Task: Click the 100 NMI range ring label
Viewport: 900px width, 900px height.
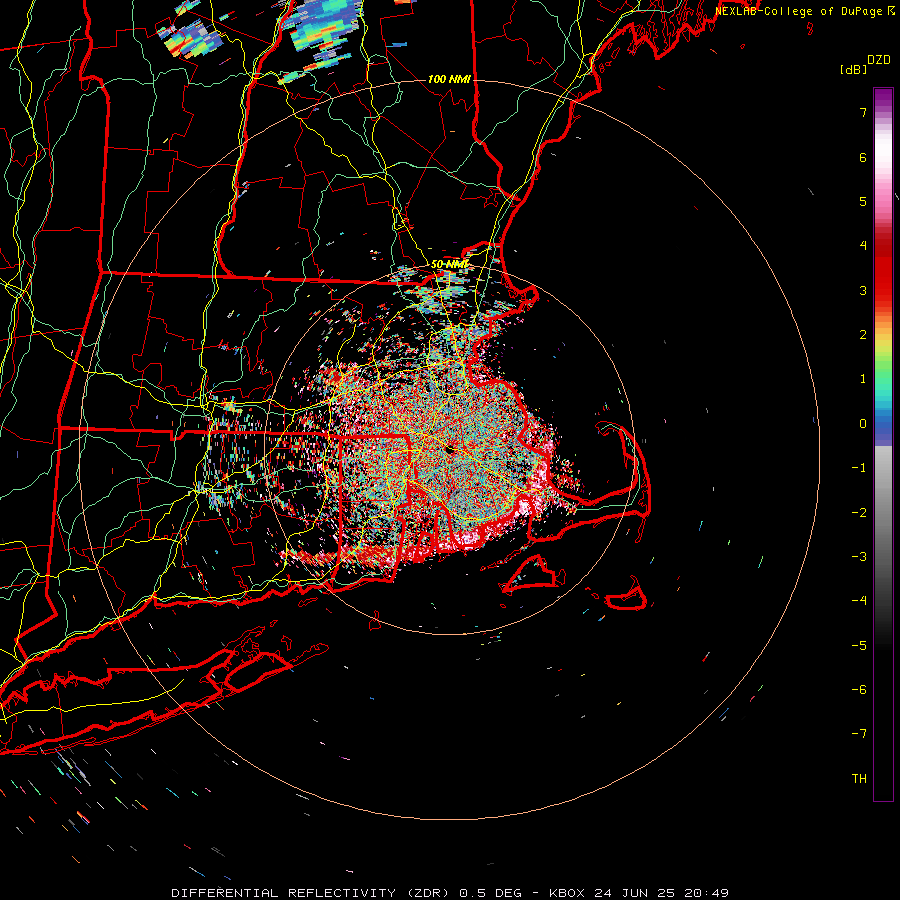Action: 449,79
